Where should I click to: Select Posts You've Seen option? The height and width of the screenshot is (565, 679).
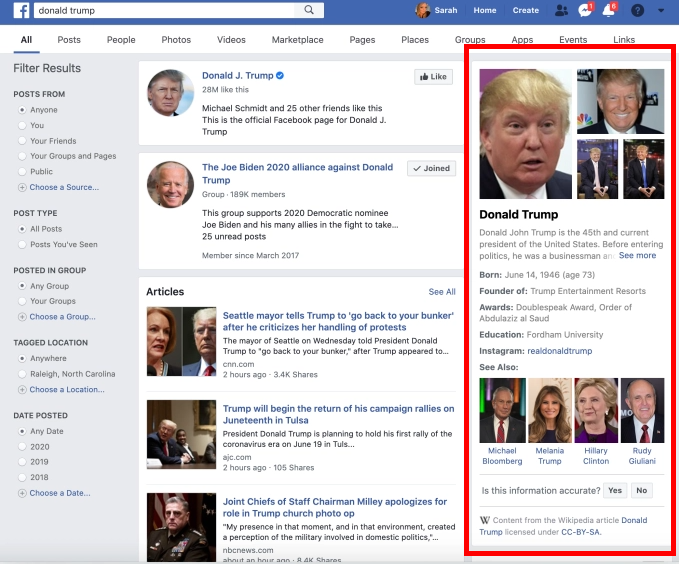tap(22, 245)
